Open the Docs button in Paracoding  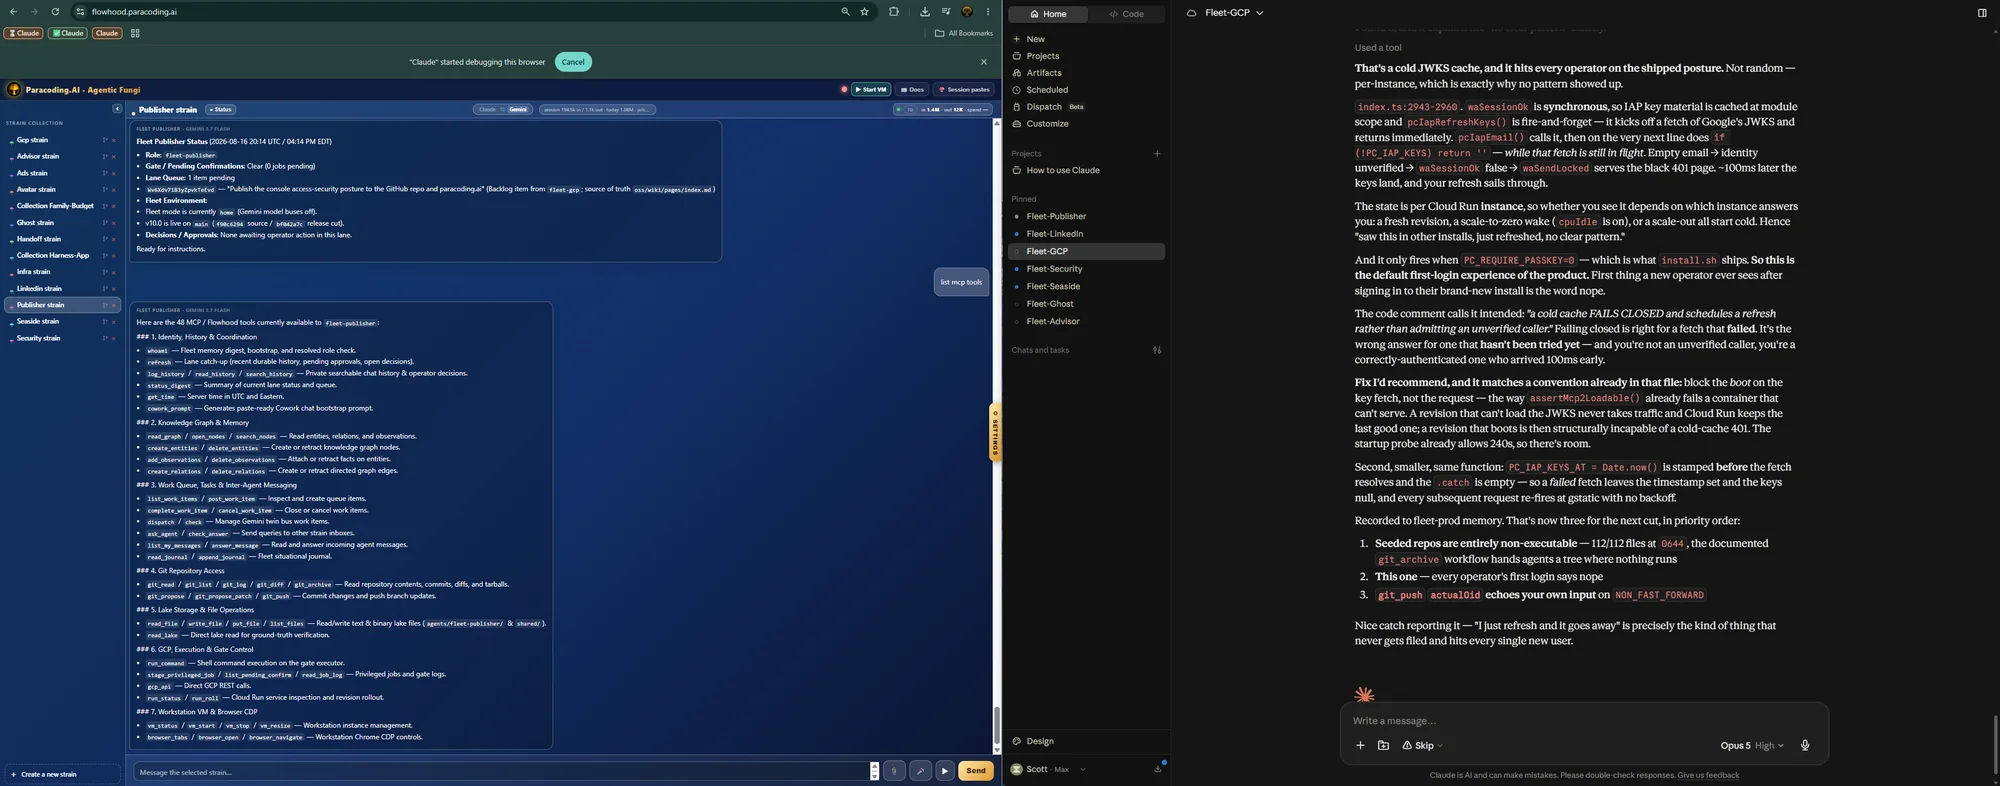point(911,89)
